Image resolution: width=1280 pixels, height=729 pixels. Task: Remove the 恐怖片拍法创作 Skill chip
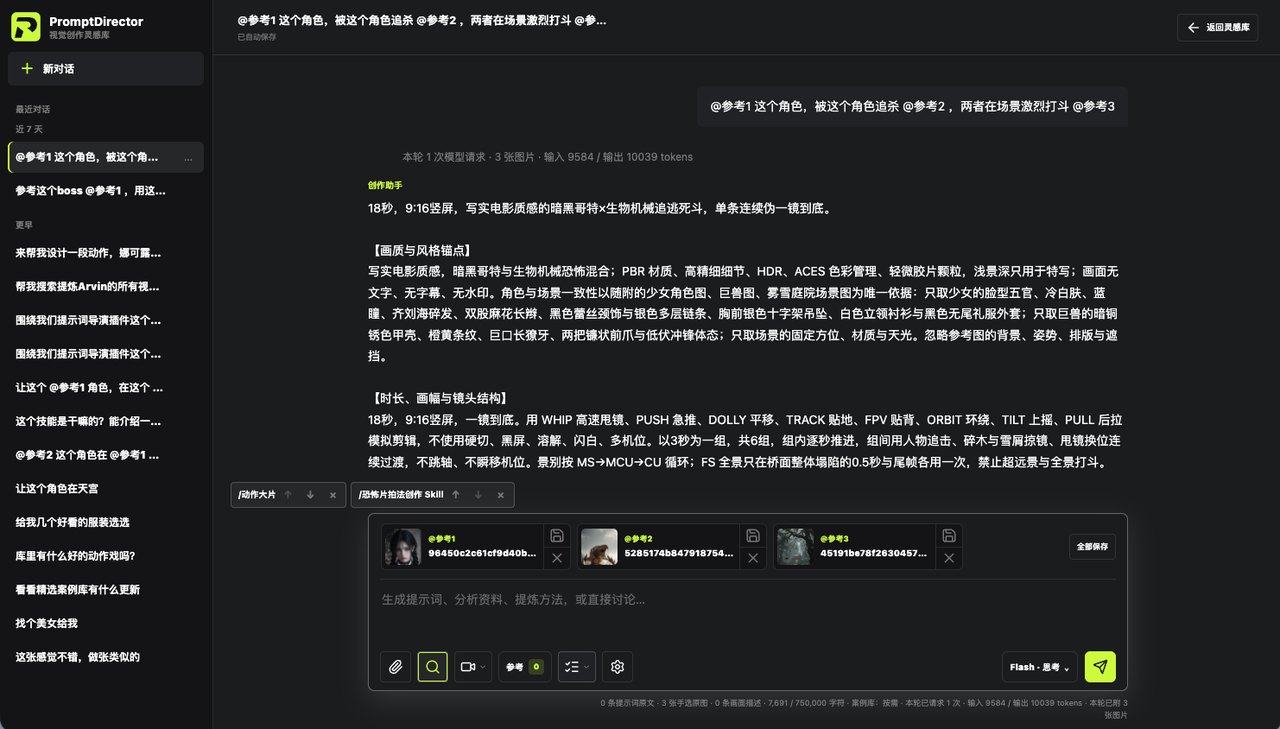(x=501, y=495)
